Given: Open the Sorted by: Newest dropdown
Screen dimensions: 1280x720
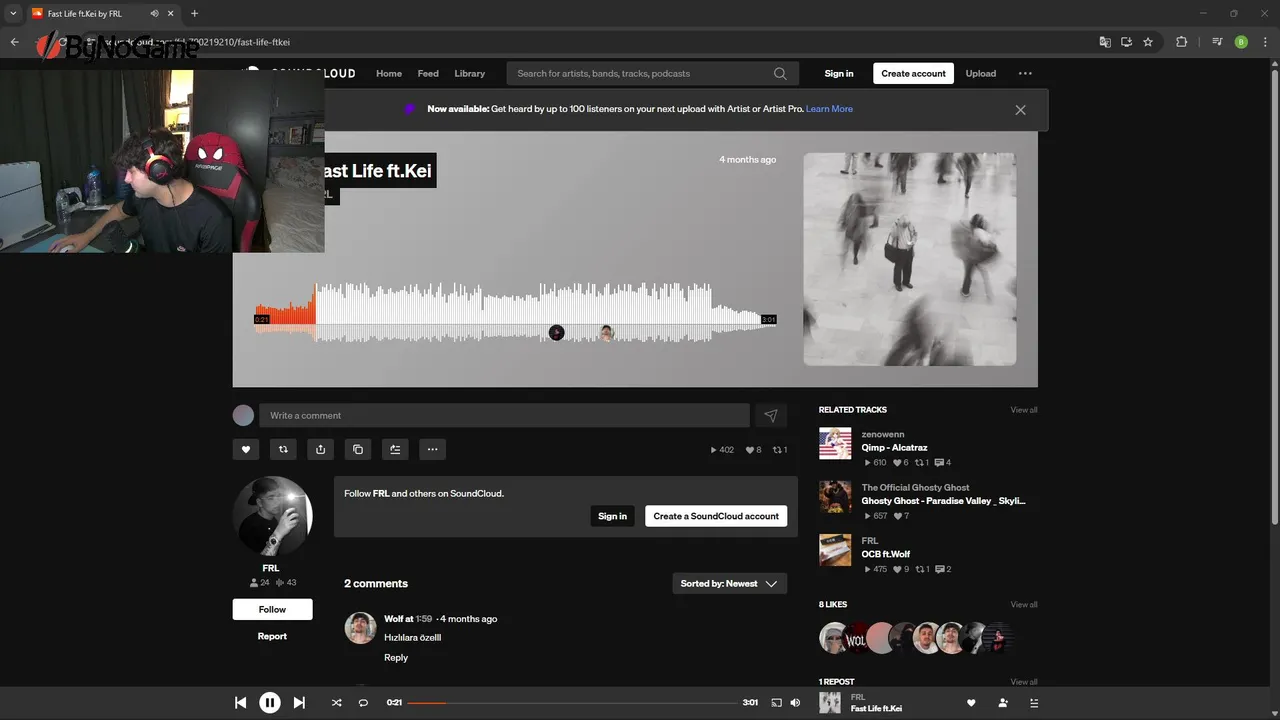Looking at the screenshot, I should point(729,583).
